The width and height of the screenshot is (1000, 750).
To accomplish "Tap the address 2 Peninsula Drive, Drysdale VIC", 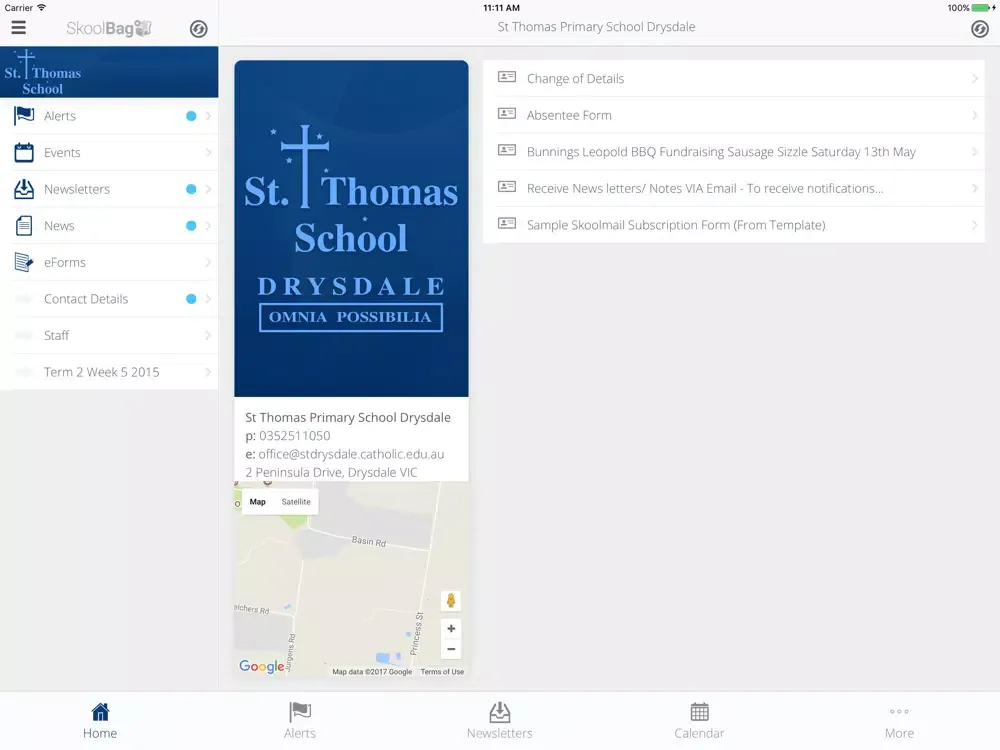I will point(331,473).
